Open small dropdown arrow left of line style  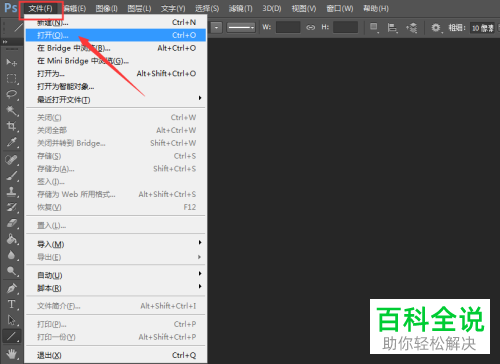[x=216, y=28]
